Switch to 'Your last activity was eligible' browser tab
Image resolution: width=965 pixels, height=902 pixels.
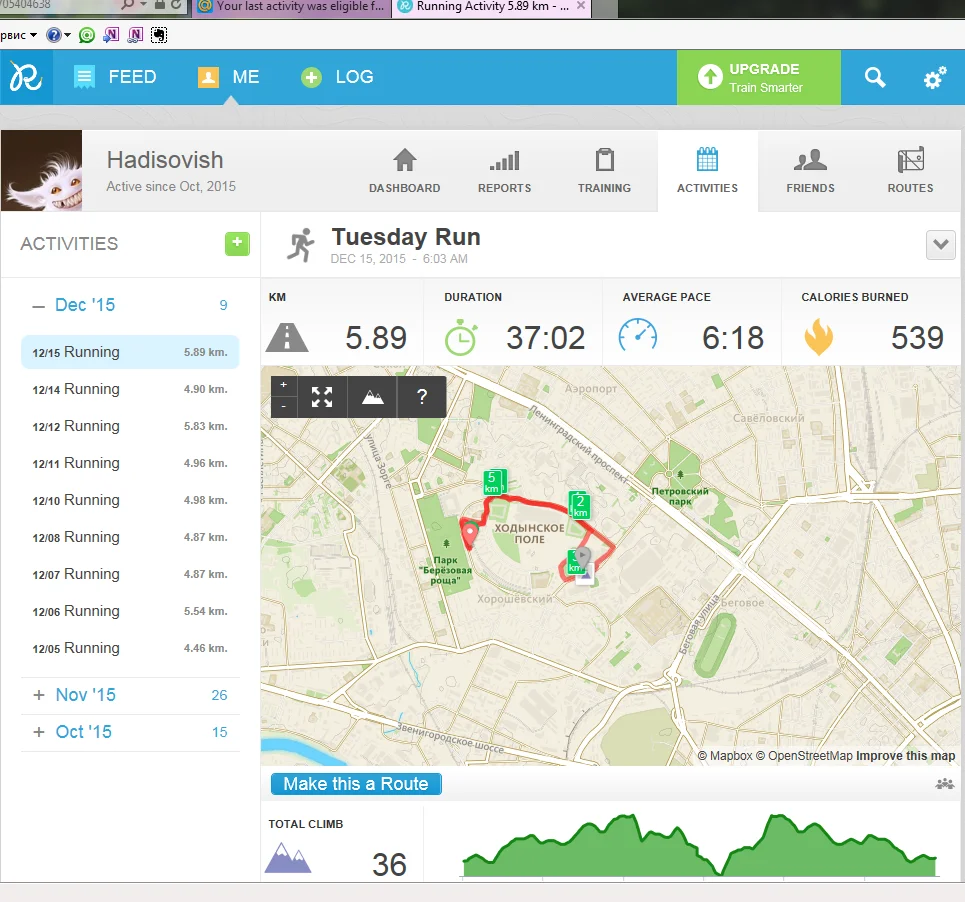tap(292, 7)
